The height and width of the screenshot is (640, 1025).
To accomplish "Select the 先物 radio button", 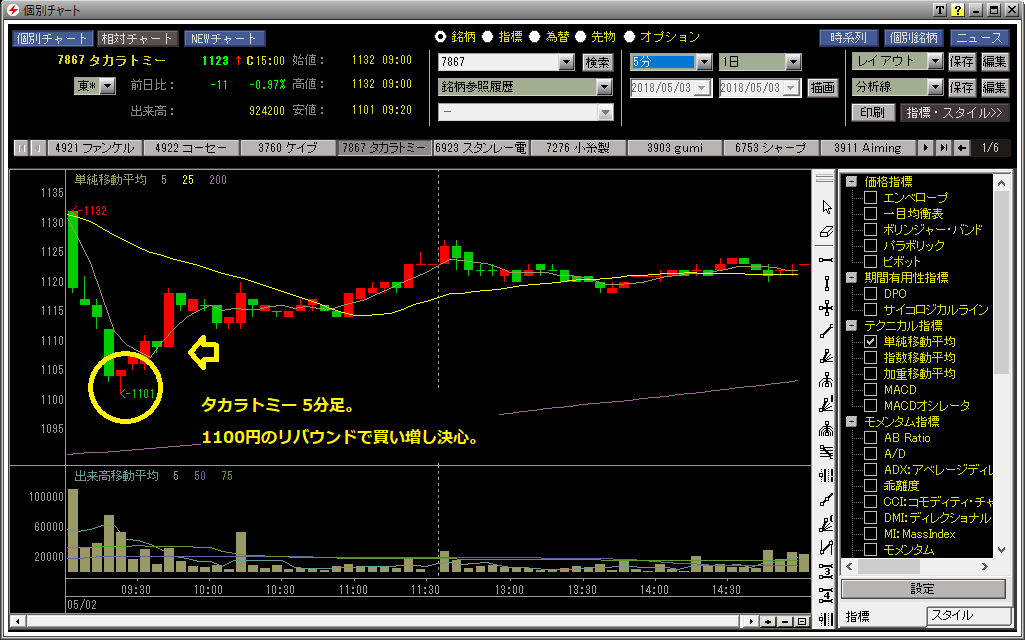I will coord(580,37).
